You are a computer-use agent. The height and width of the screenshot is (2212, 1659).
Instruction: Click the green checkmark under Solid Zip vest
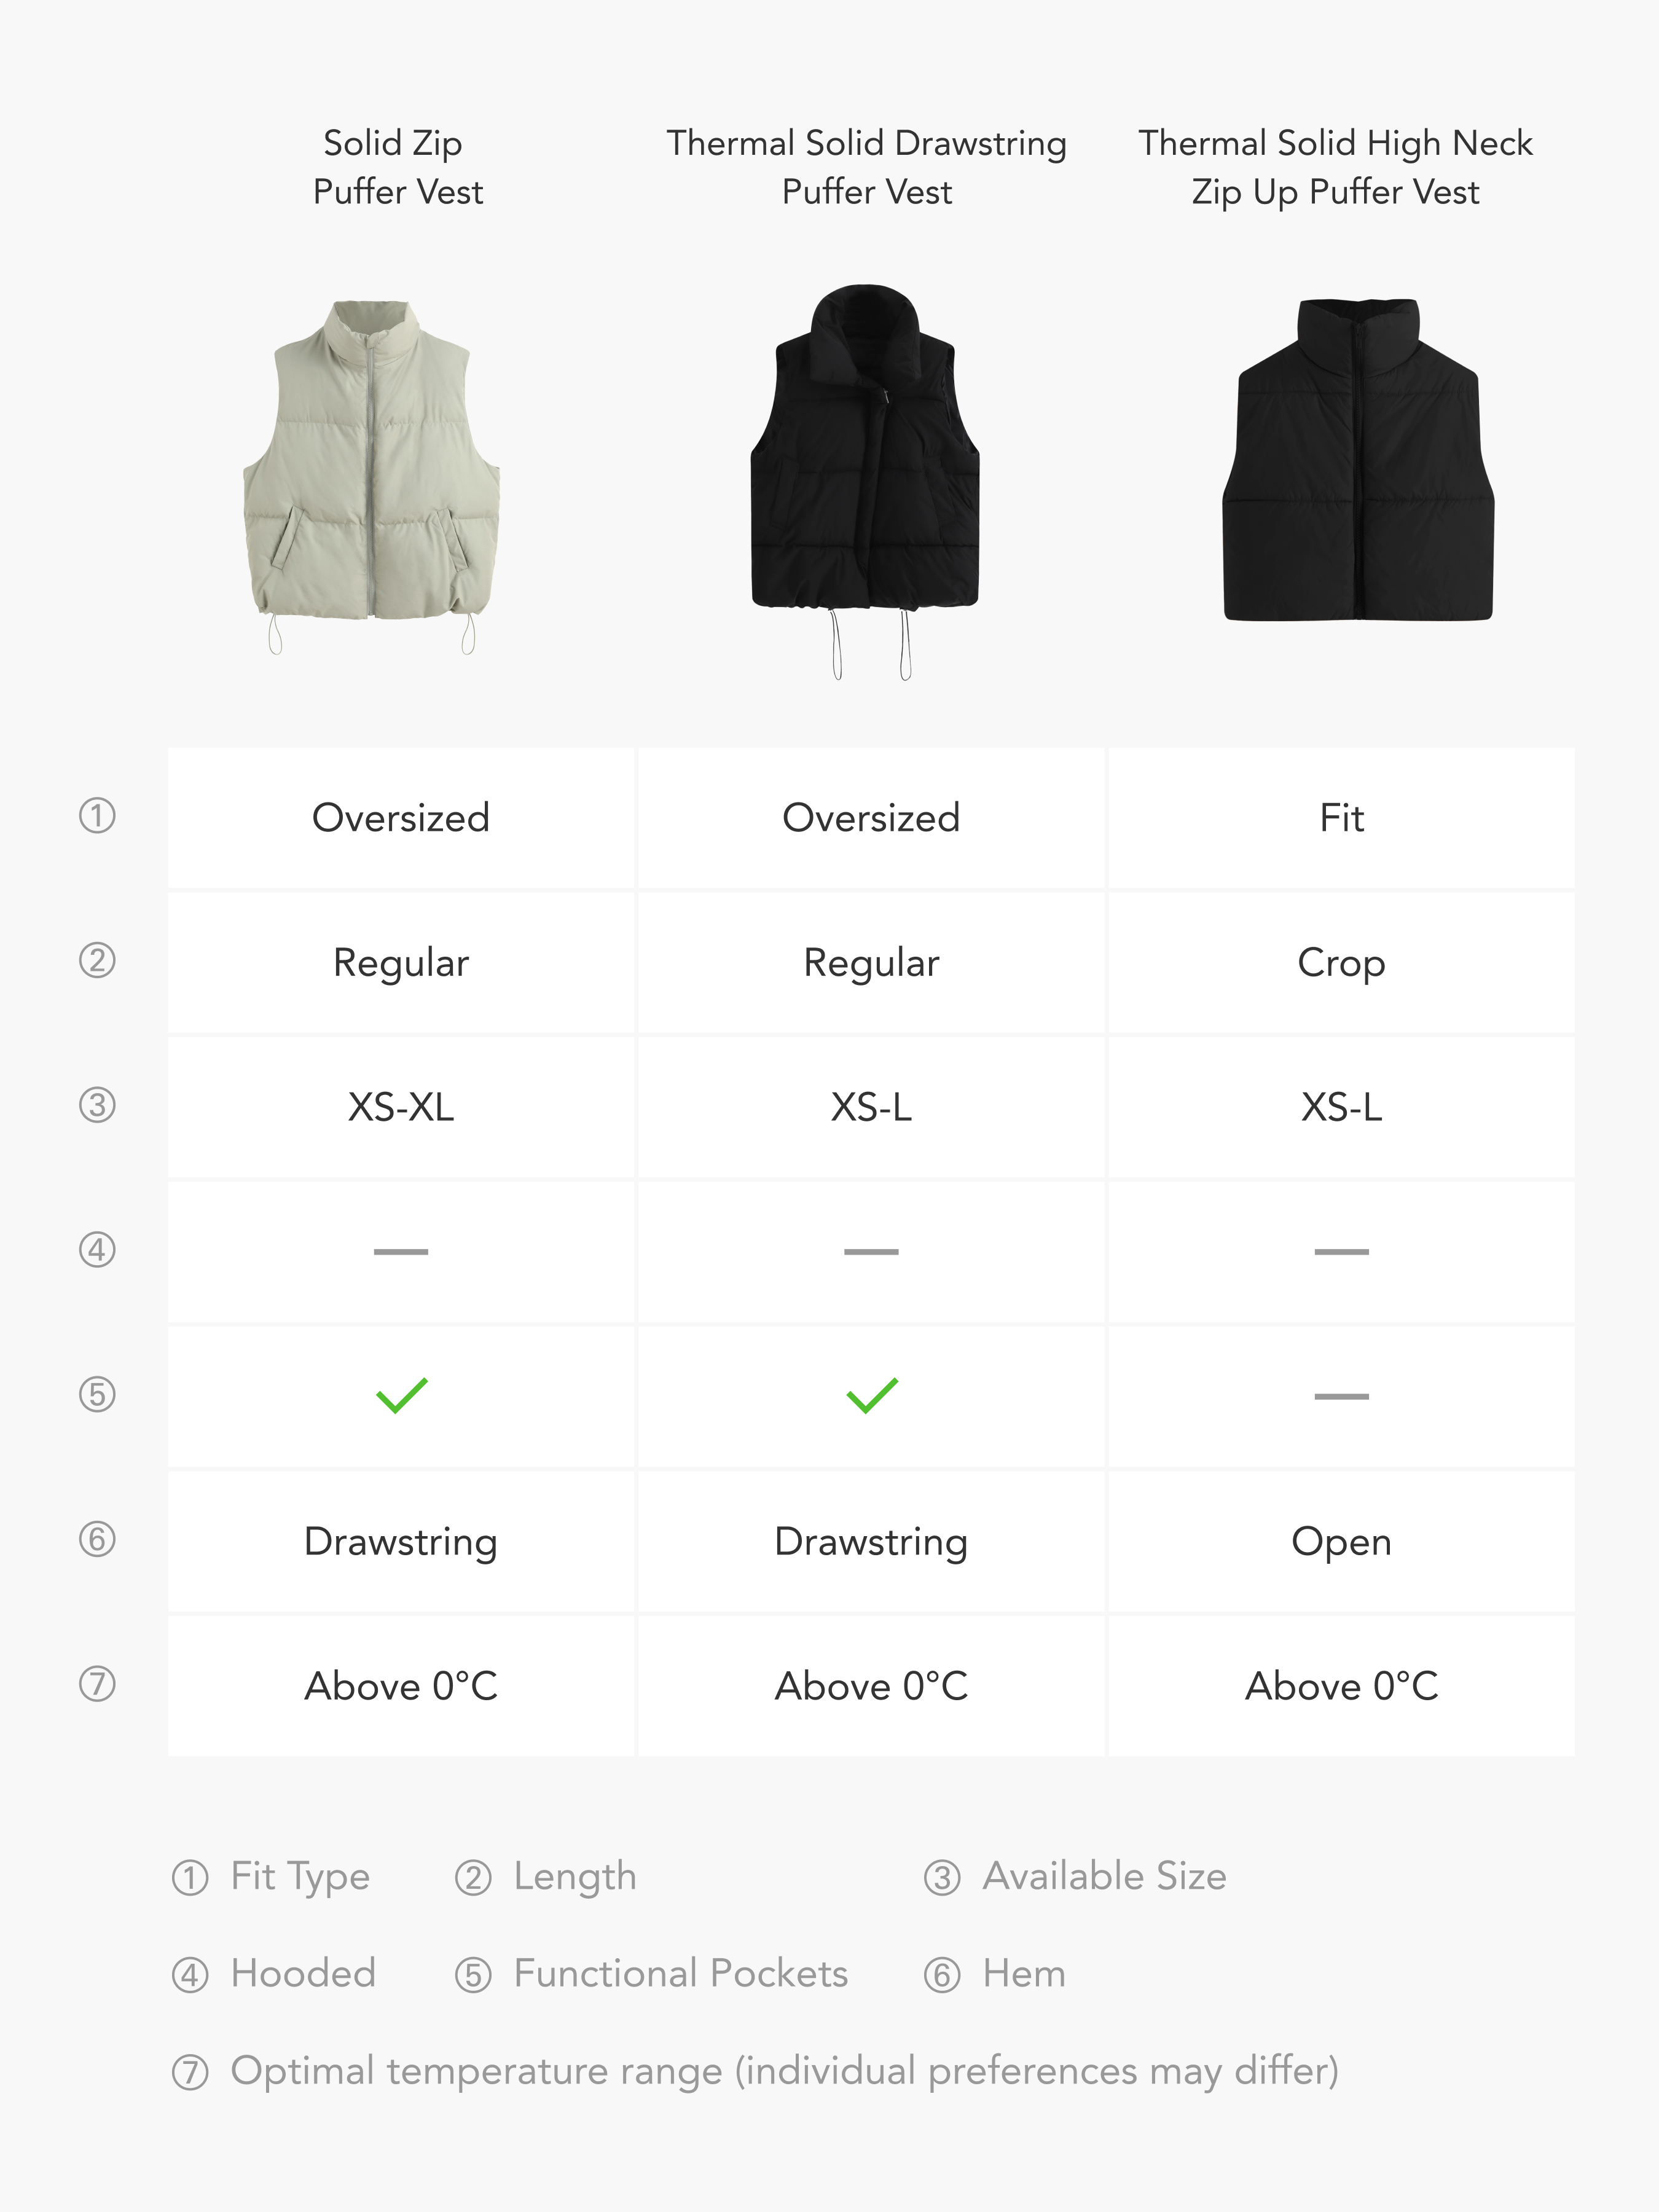click(x=401, y=1395)
